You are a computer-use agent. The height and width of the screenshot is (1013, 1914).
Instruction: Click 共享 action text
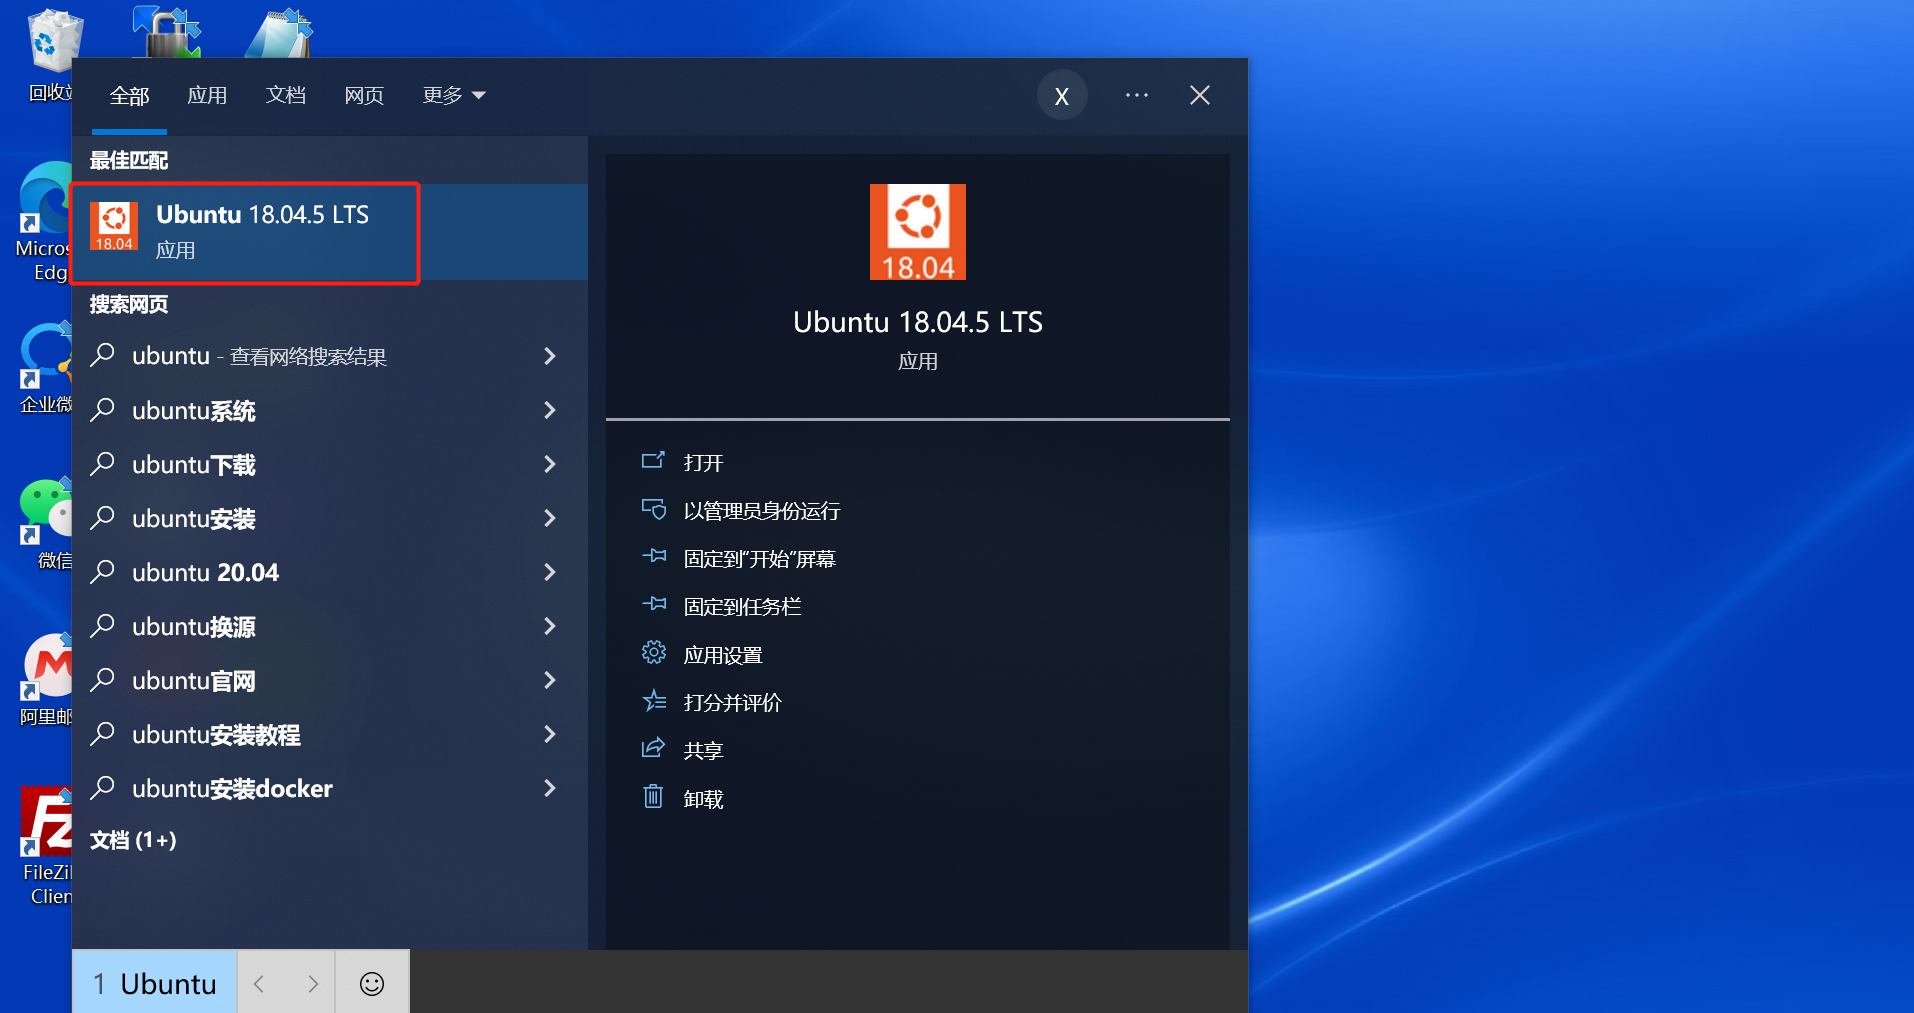point(703,751)
